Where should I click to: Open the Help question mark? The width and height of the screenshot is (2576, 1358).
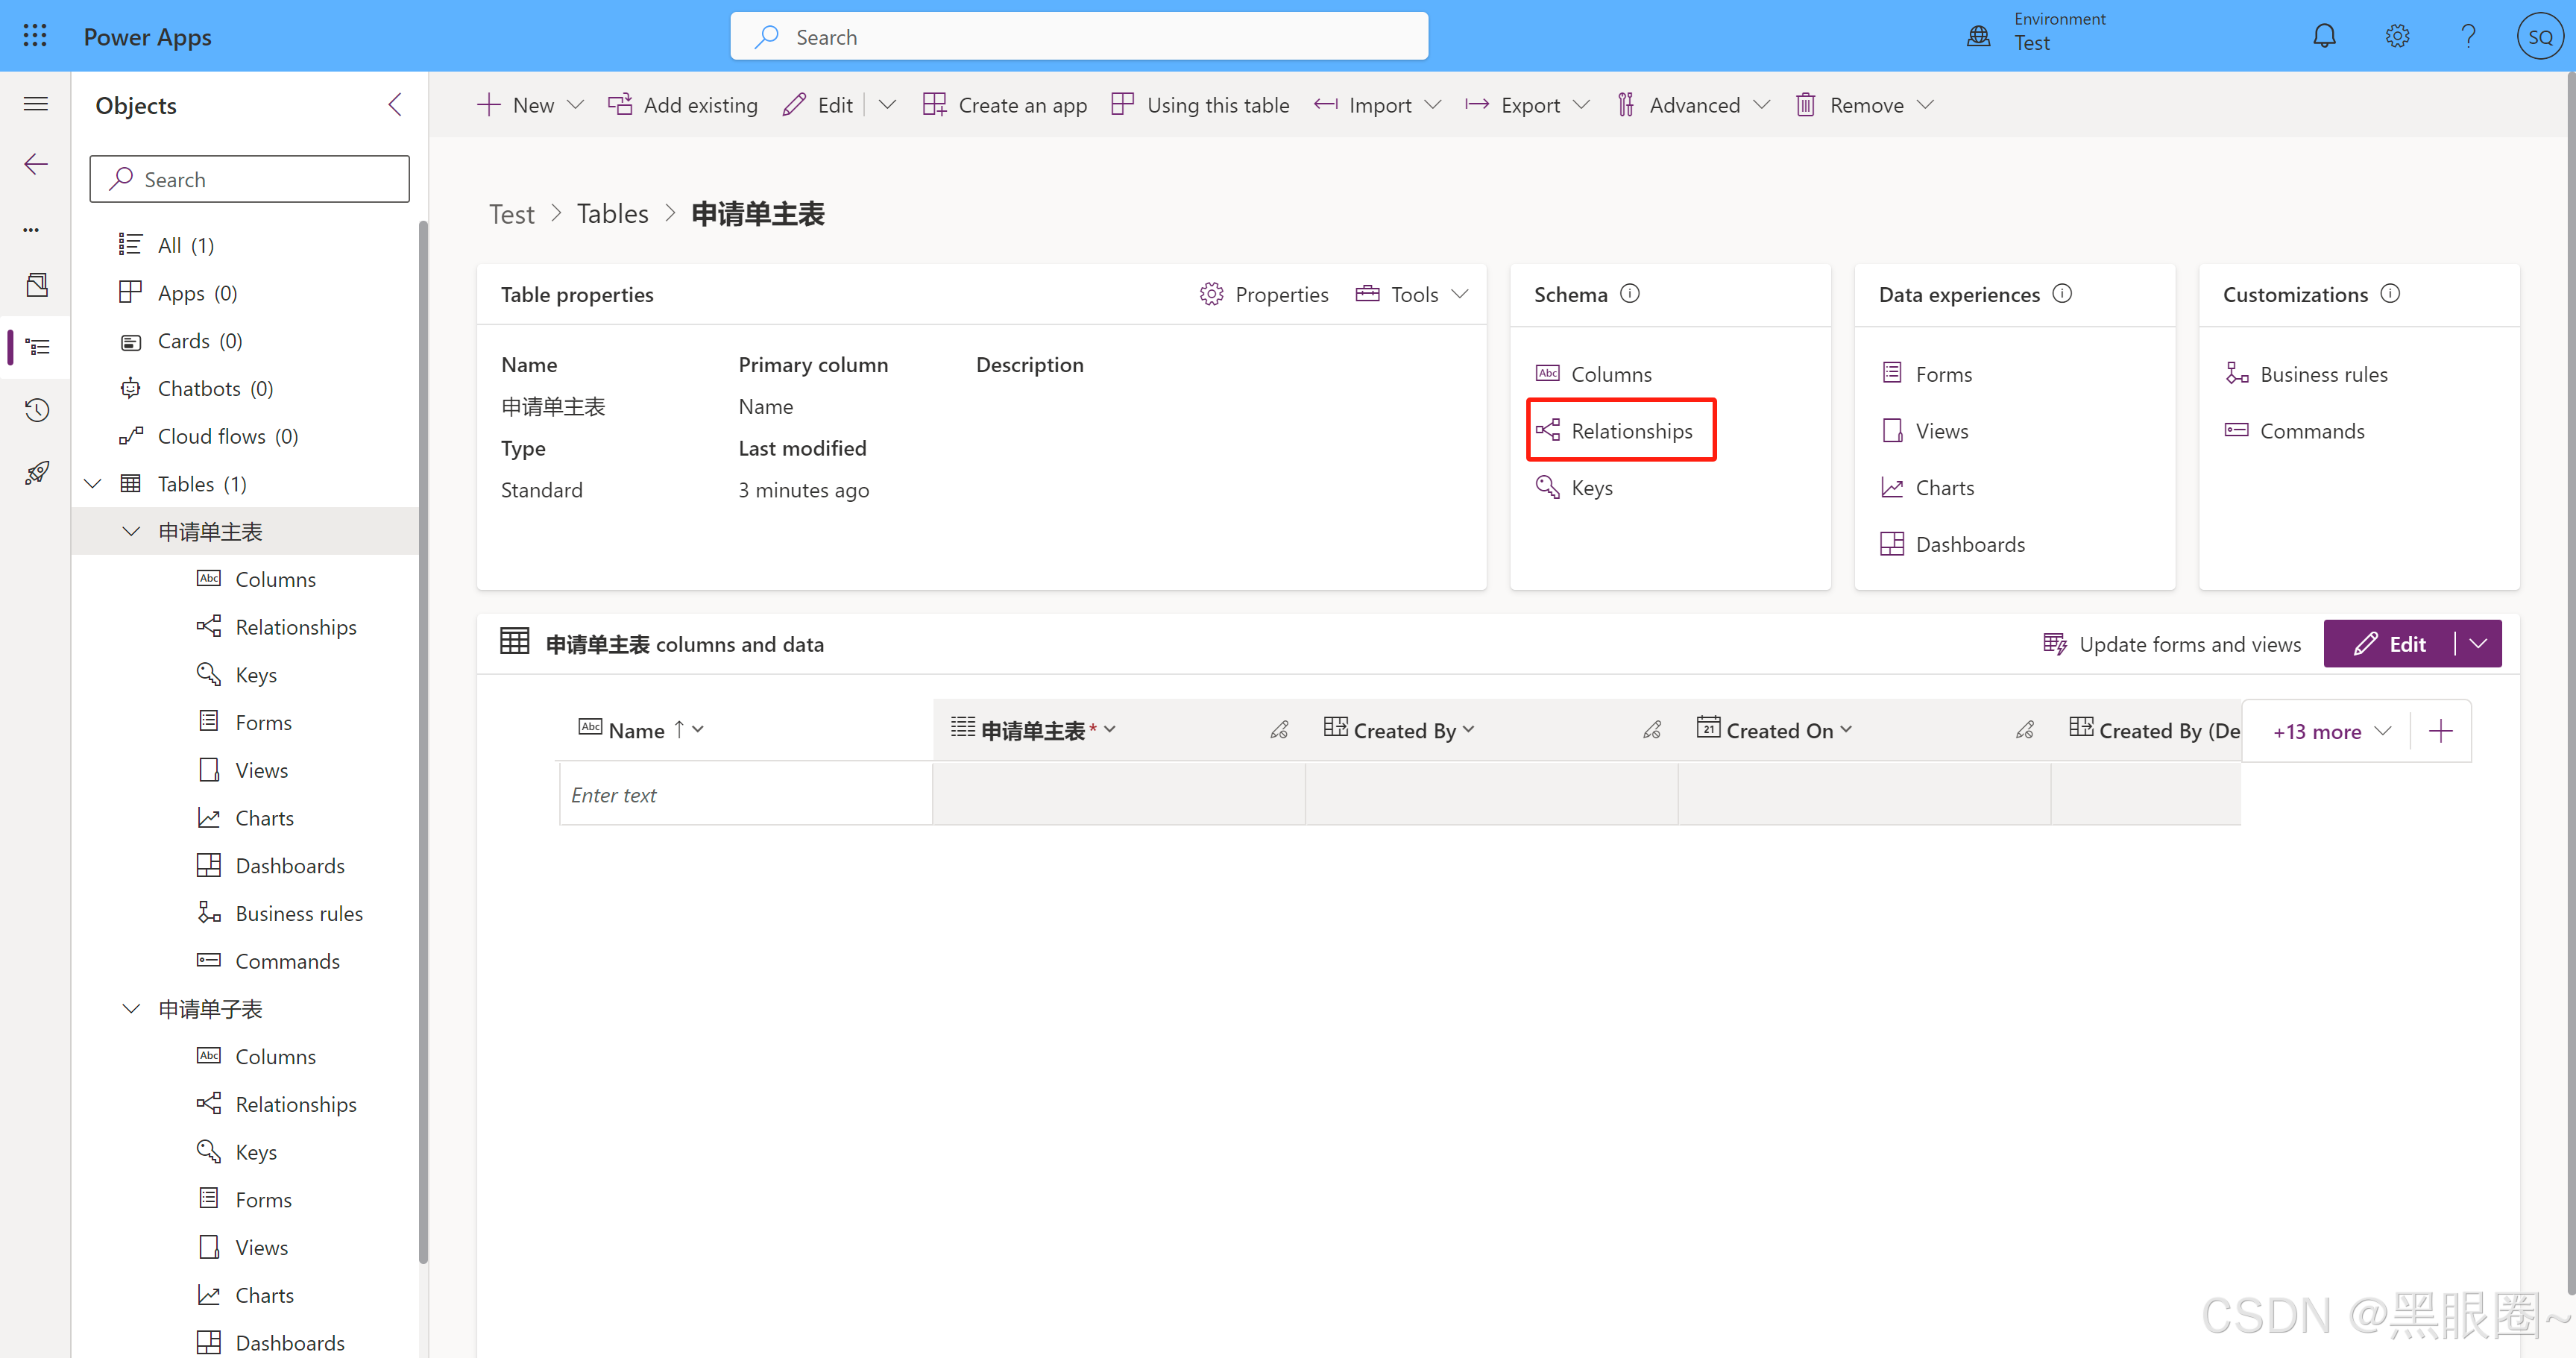[2469, 35]
